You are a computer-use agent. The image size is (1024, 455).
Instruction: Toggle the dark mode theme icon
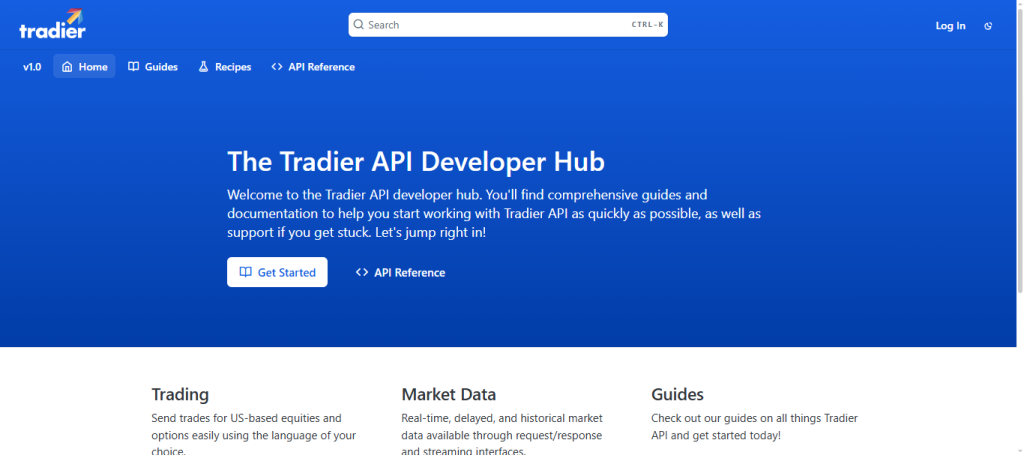pos(988,26)
